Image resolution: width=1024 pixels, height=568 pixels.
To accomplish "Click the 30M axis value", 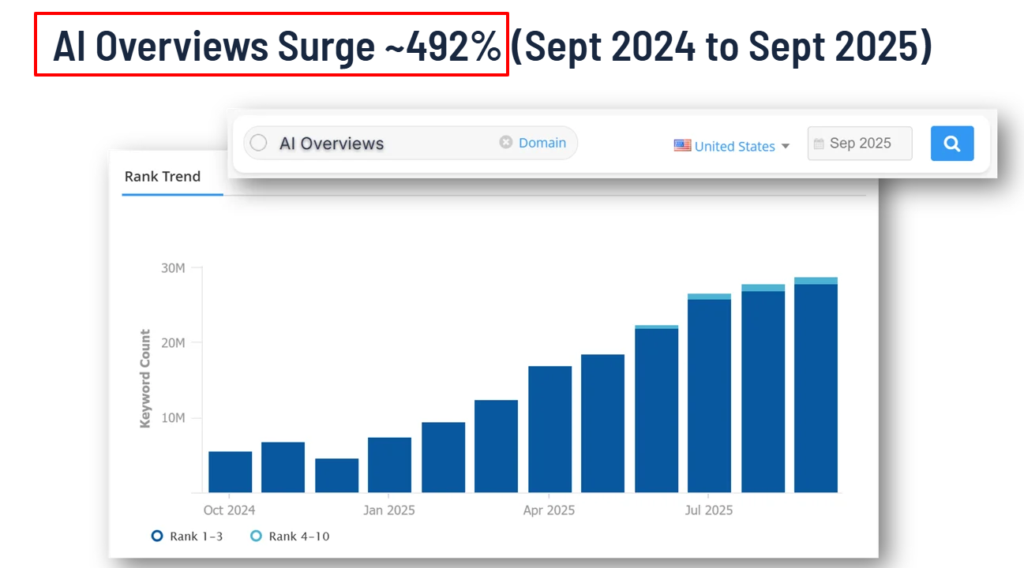I will (173, 268).
